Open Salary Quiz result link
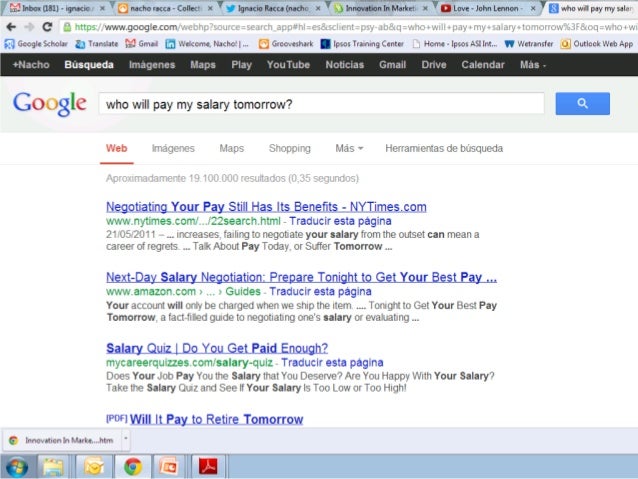This screenshot has height=479, width=638. click(217, 348)
